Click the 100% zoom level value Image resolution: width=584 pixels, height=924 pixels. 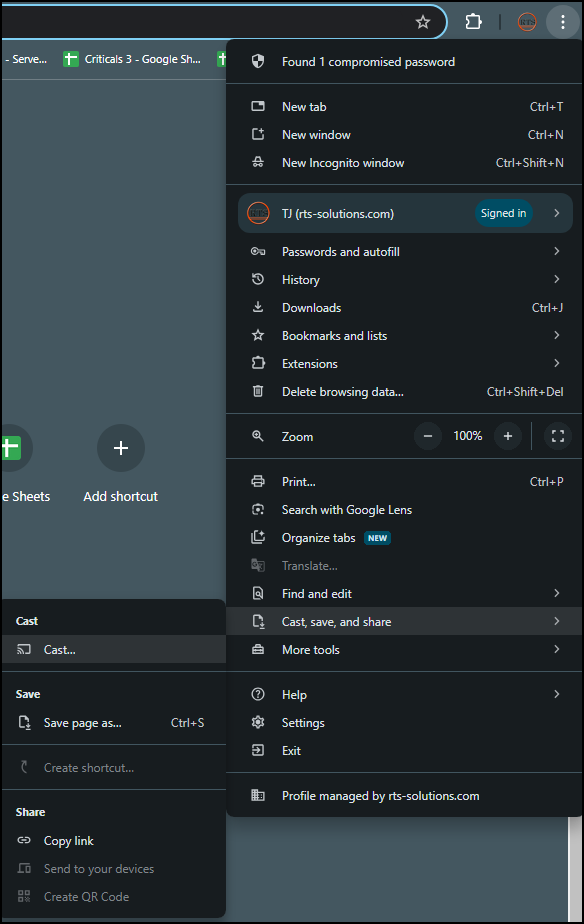[468, 436]
